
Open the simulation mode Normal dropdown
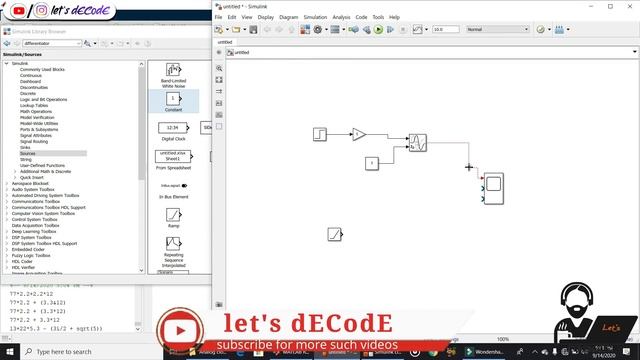[498, 29]
